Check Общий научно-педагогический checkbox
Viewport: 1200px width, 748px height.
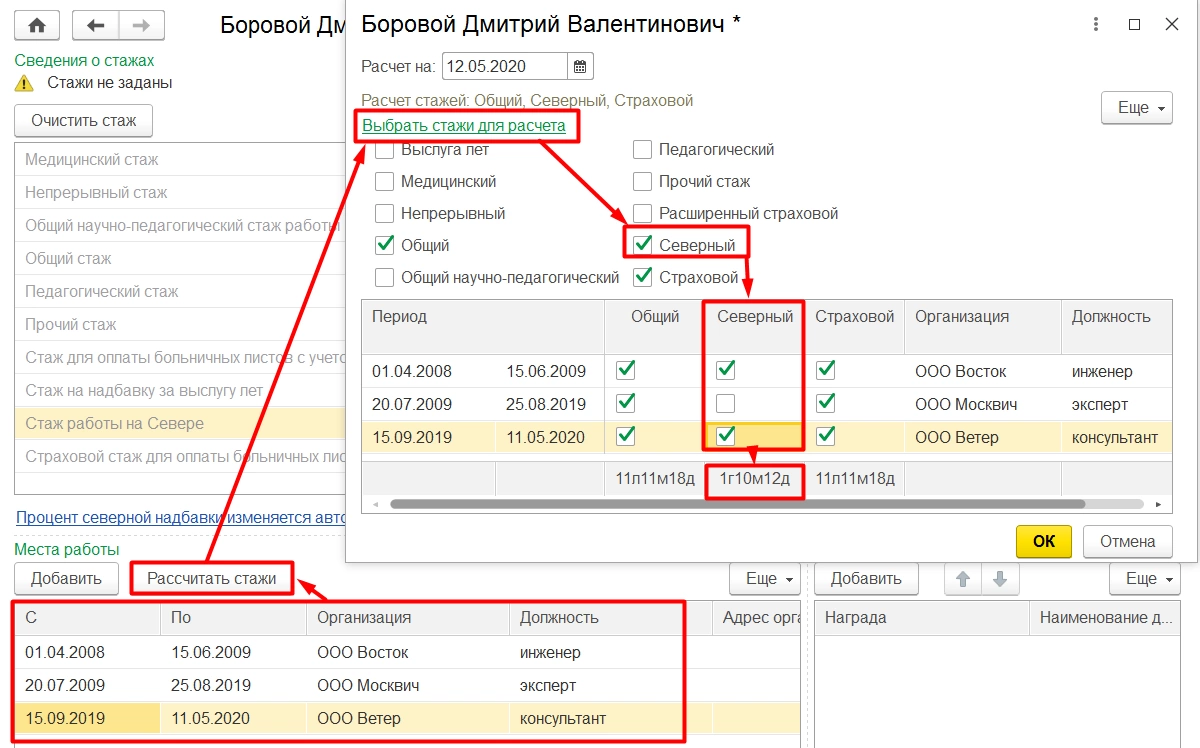(384, 277)
